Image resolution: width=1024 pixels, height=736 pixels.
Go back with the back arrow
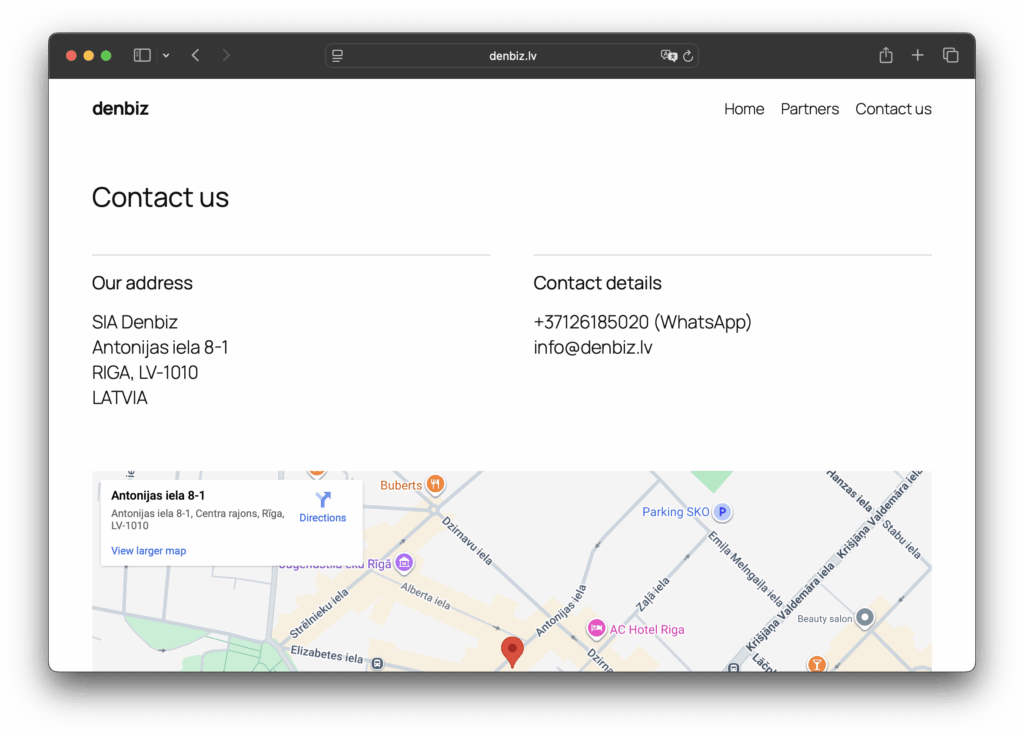[195, 56]
